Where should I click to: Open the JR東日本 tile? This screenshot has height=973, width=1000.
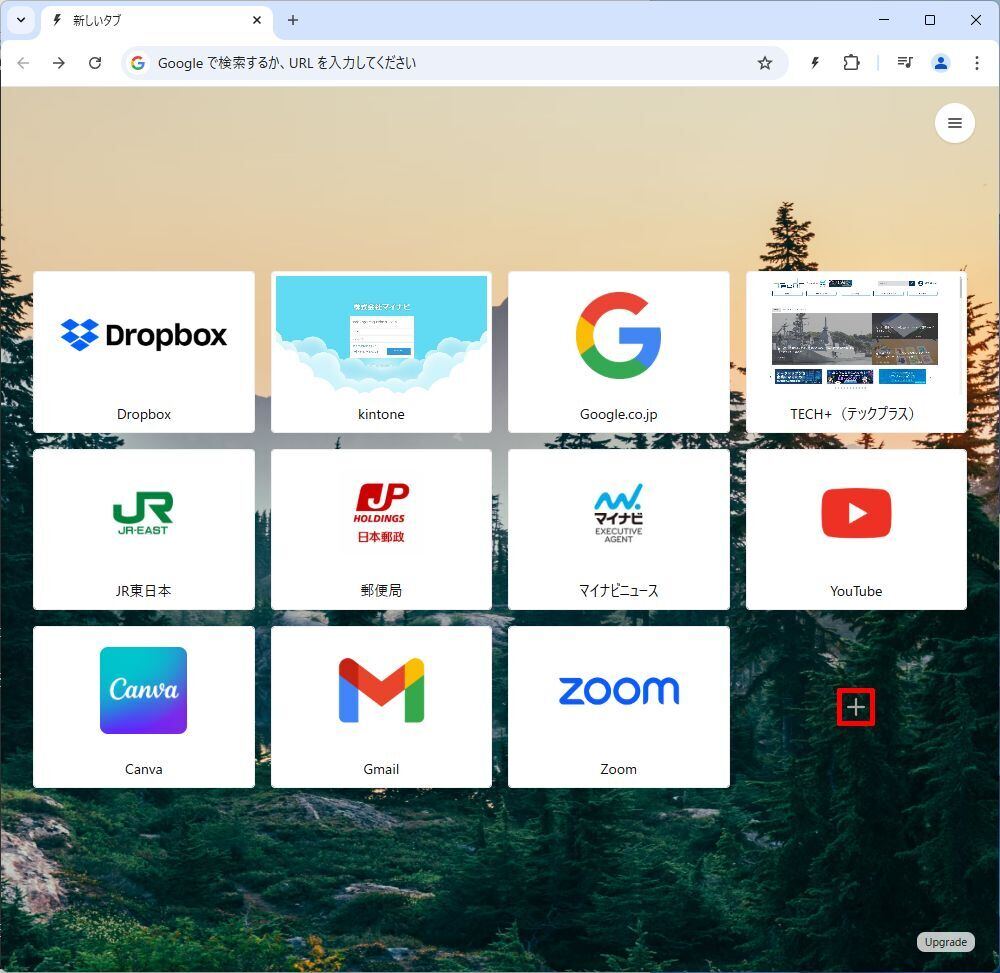143,529
